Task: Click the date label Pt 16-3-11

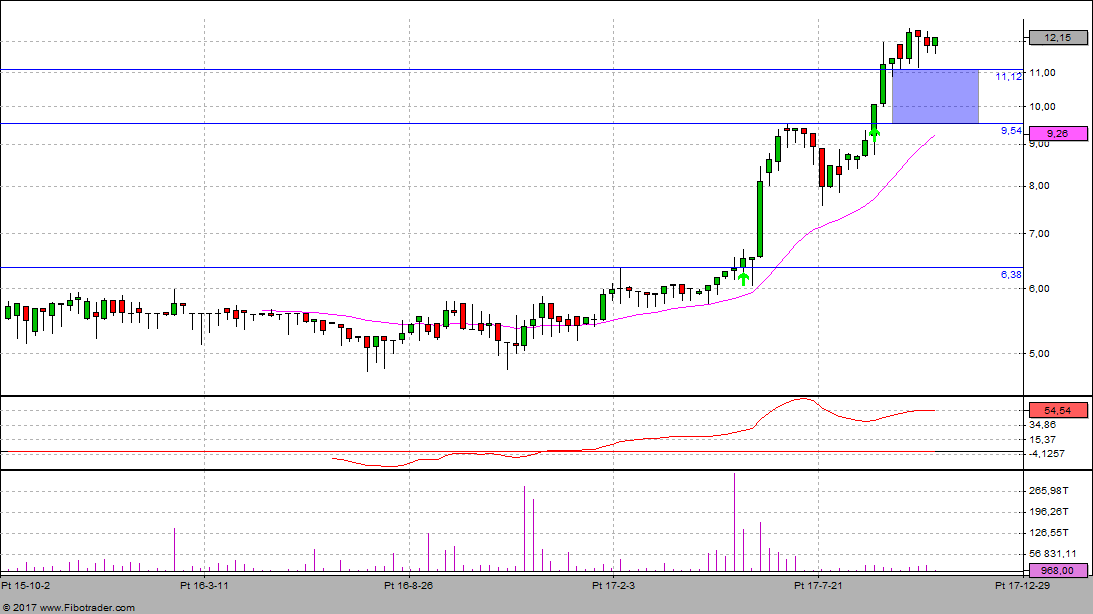Action: tap(204, 585)
